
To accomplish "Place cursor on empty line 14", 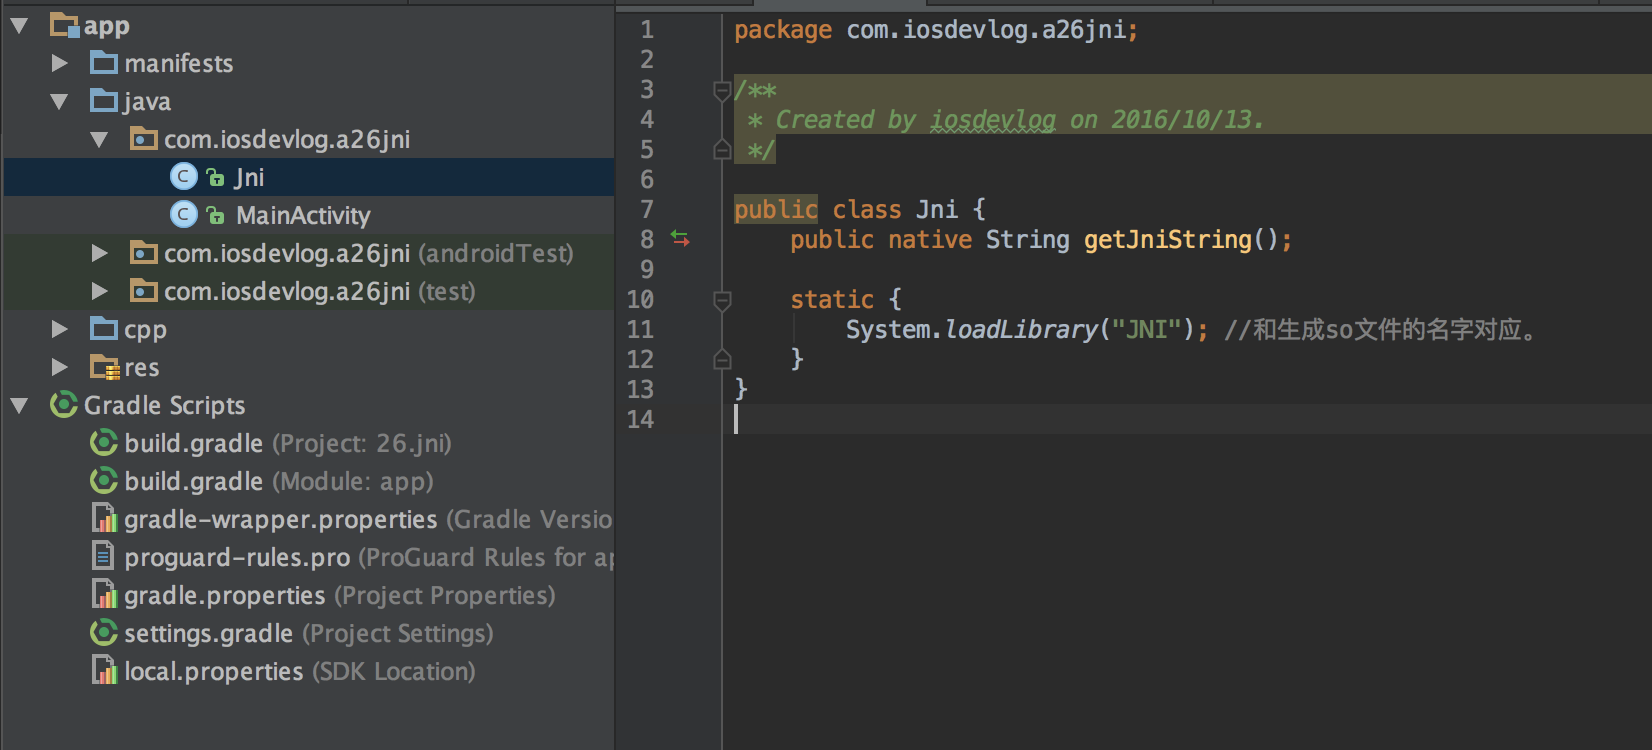I will (1186, 420).
